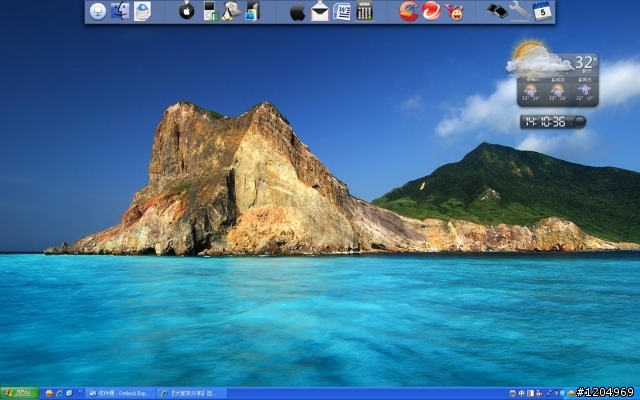The width and height of the screenshot is (640, 400).
Task: Click the leftmost system tray icon
Action: point(513,393)
